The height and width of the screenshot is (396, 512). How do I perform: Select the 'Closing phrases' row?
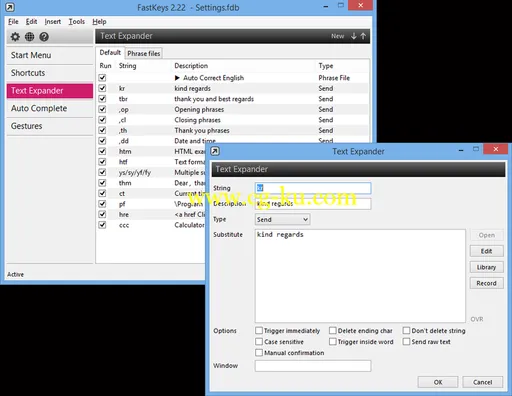(x=233, y=120)
